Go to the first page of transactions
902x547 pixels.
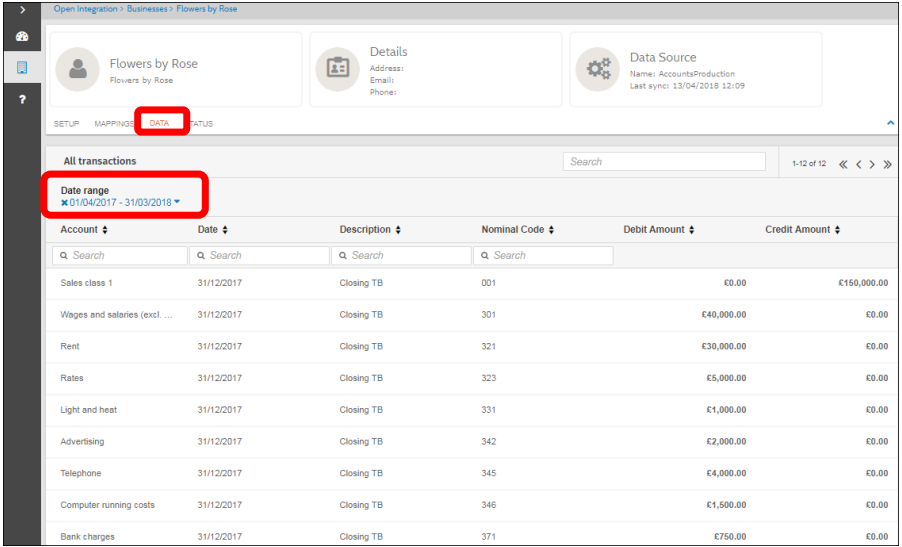click(x=843, y=165)
